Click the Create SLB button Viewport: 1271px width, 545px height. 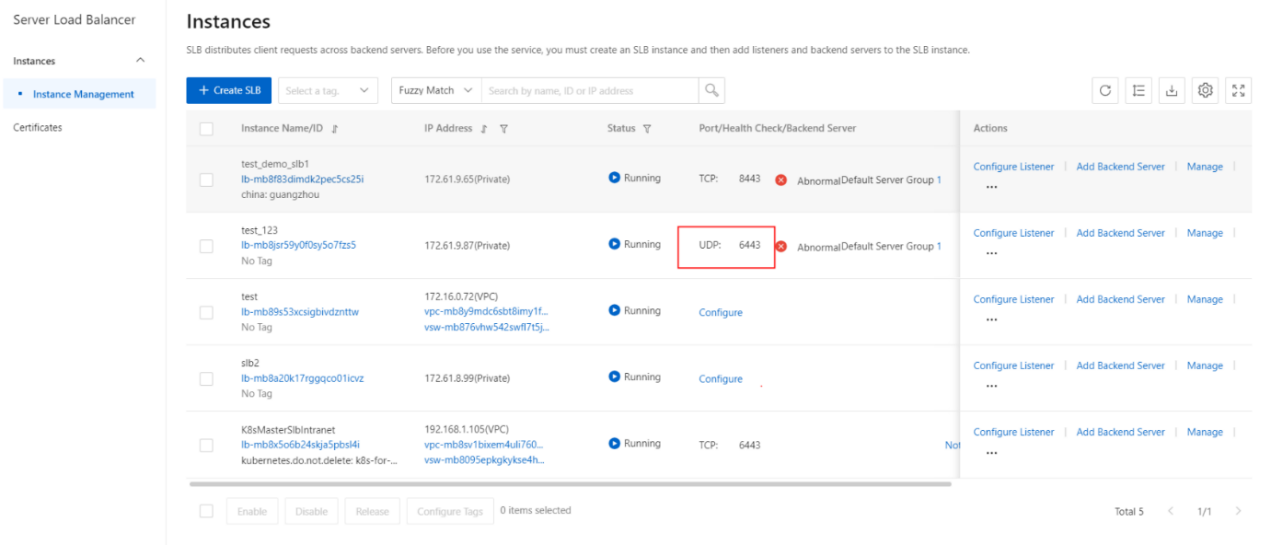[228, 90]
